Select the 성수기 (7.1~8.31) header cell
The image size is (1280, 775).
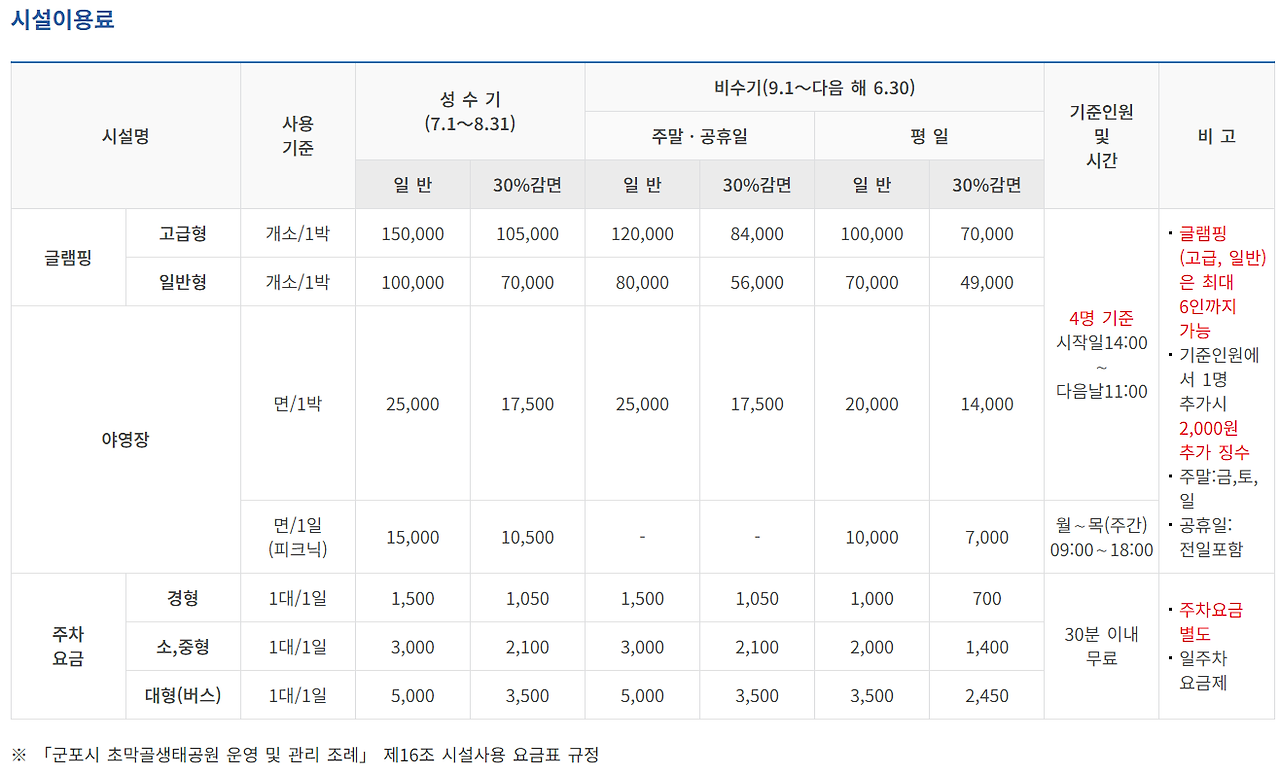coord(470,112)
